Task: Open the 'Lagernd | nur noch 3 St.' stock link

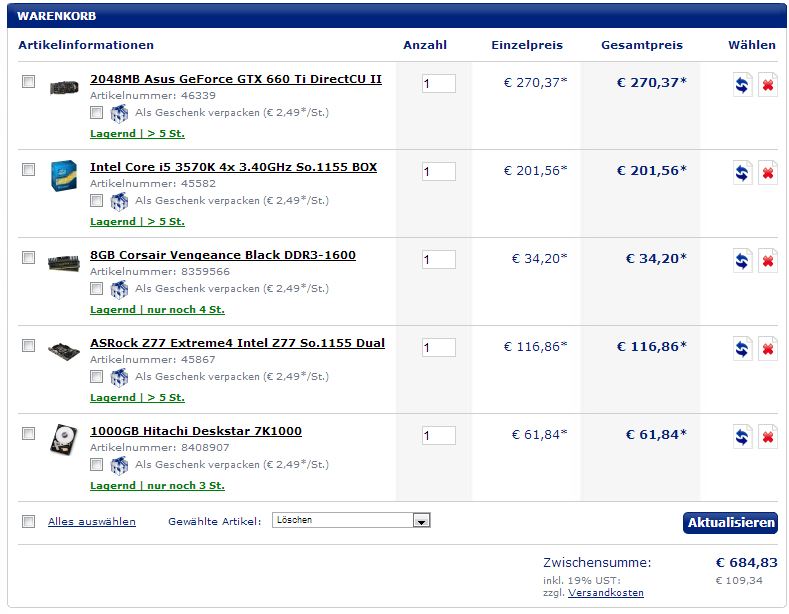Action: tap(157, 486)
